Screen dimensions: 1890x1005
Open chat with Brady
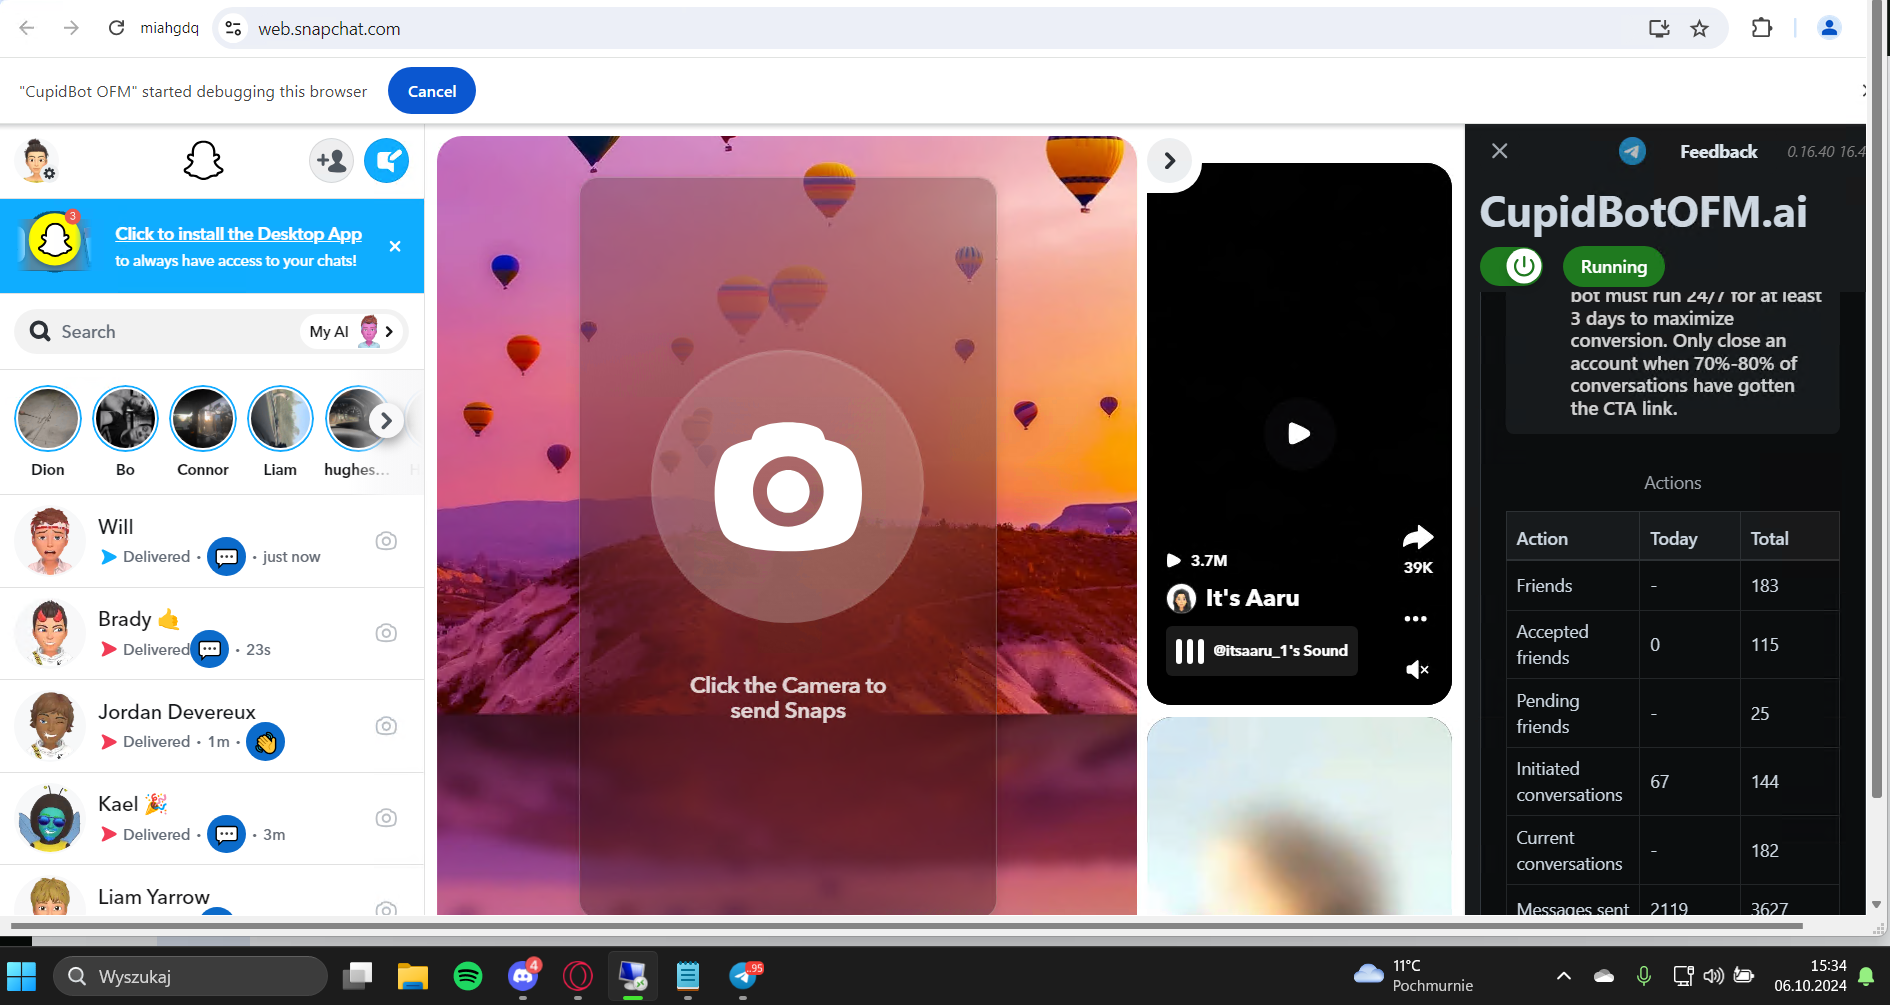pyautogui.click(x=212, y=634)
